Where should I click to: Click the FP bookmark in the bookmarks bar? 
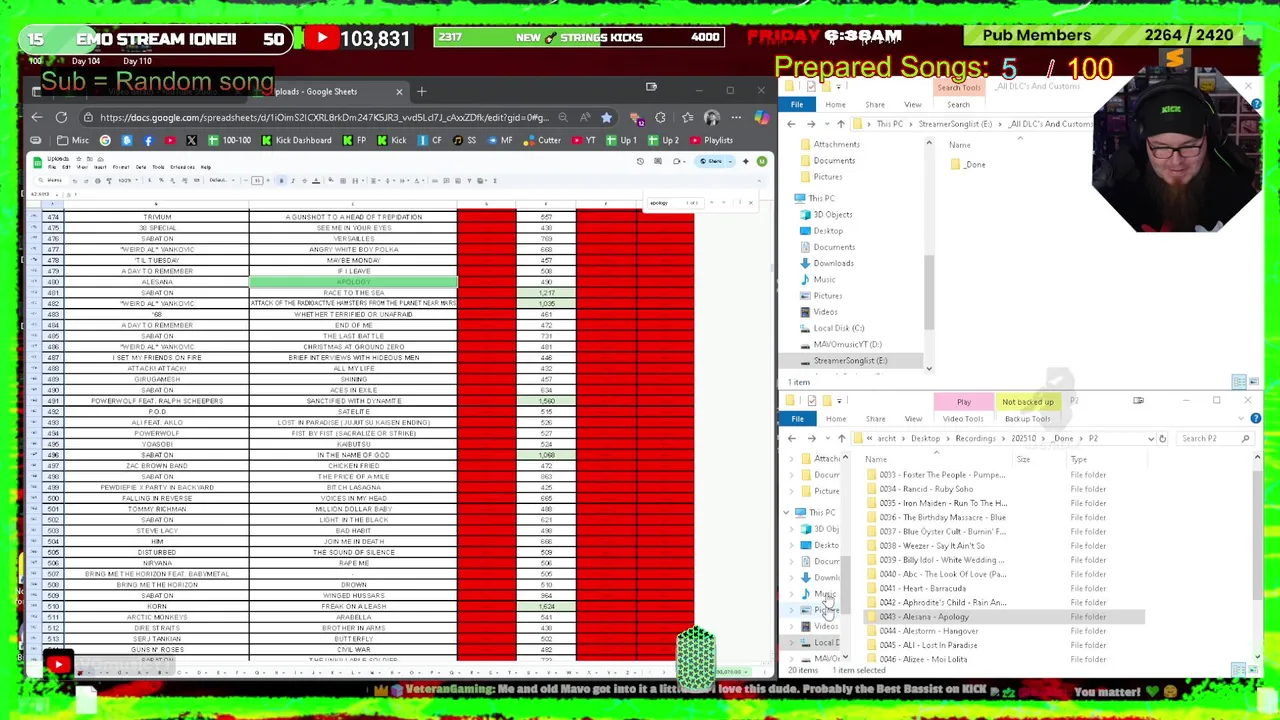point(354,140)
